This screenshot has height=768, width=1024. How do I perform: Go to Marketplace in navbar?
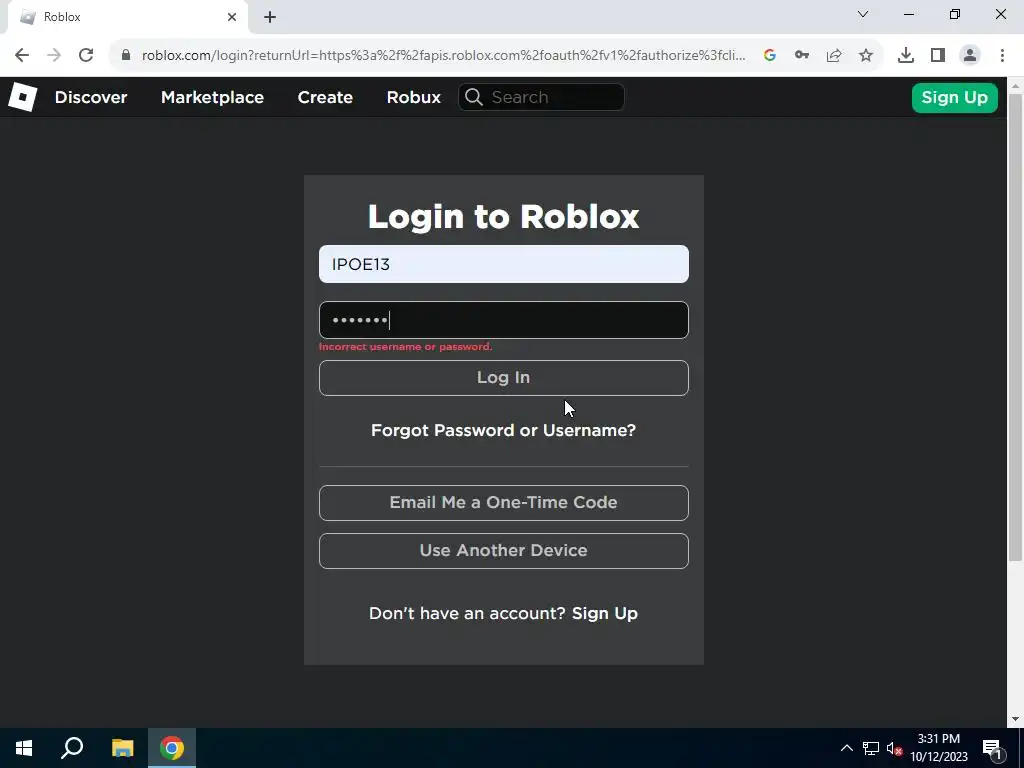212,97
